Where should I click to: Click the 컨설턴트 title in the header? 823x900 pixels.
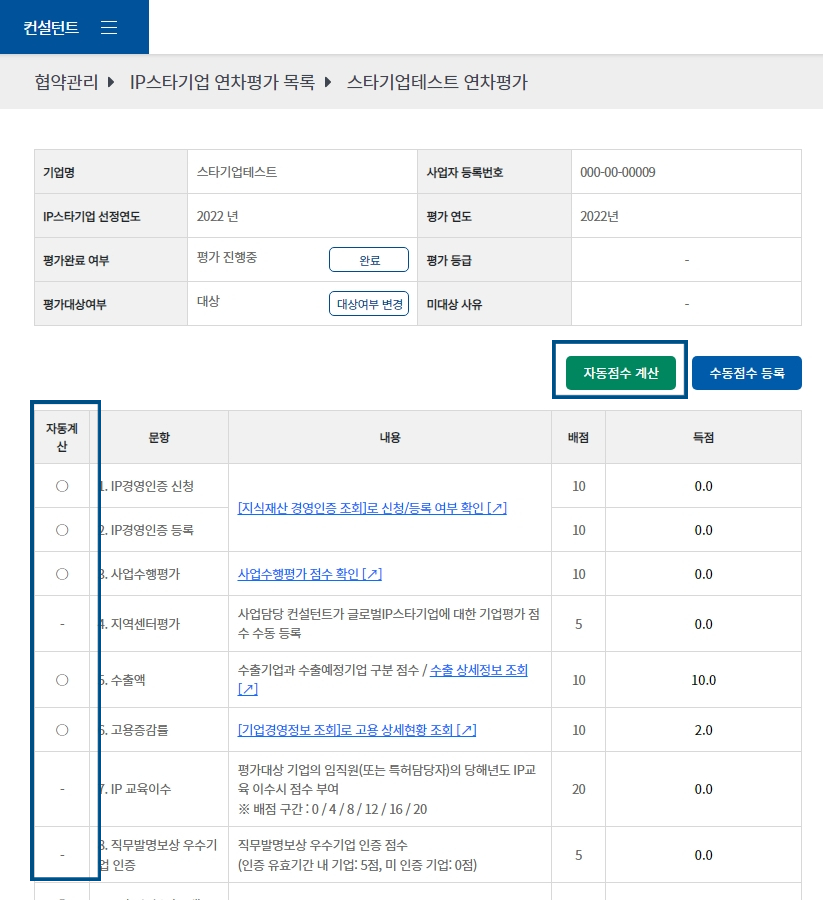tap(51, 28)
